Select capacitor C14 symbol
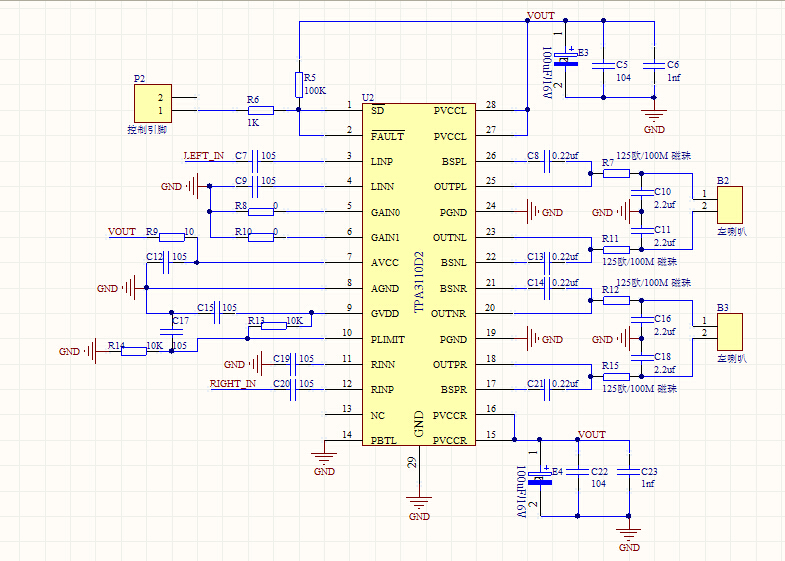Screen dimensions: 785x561 point(547,288)
